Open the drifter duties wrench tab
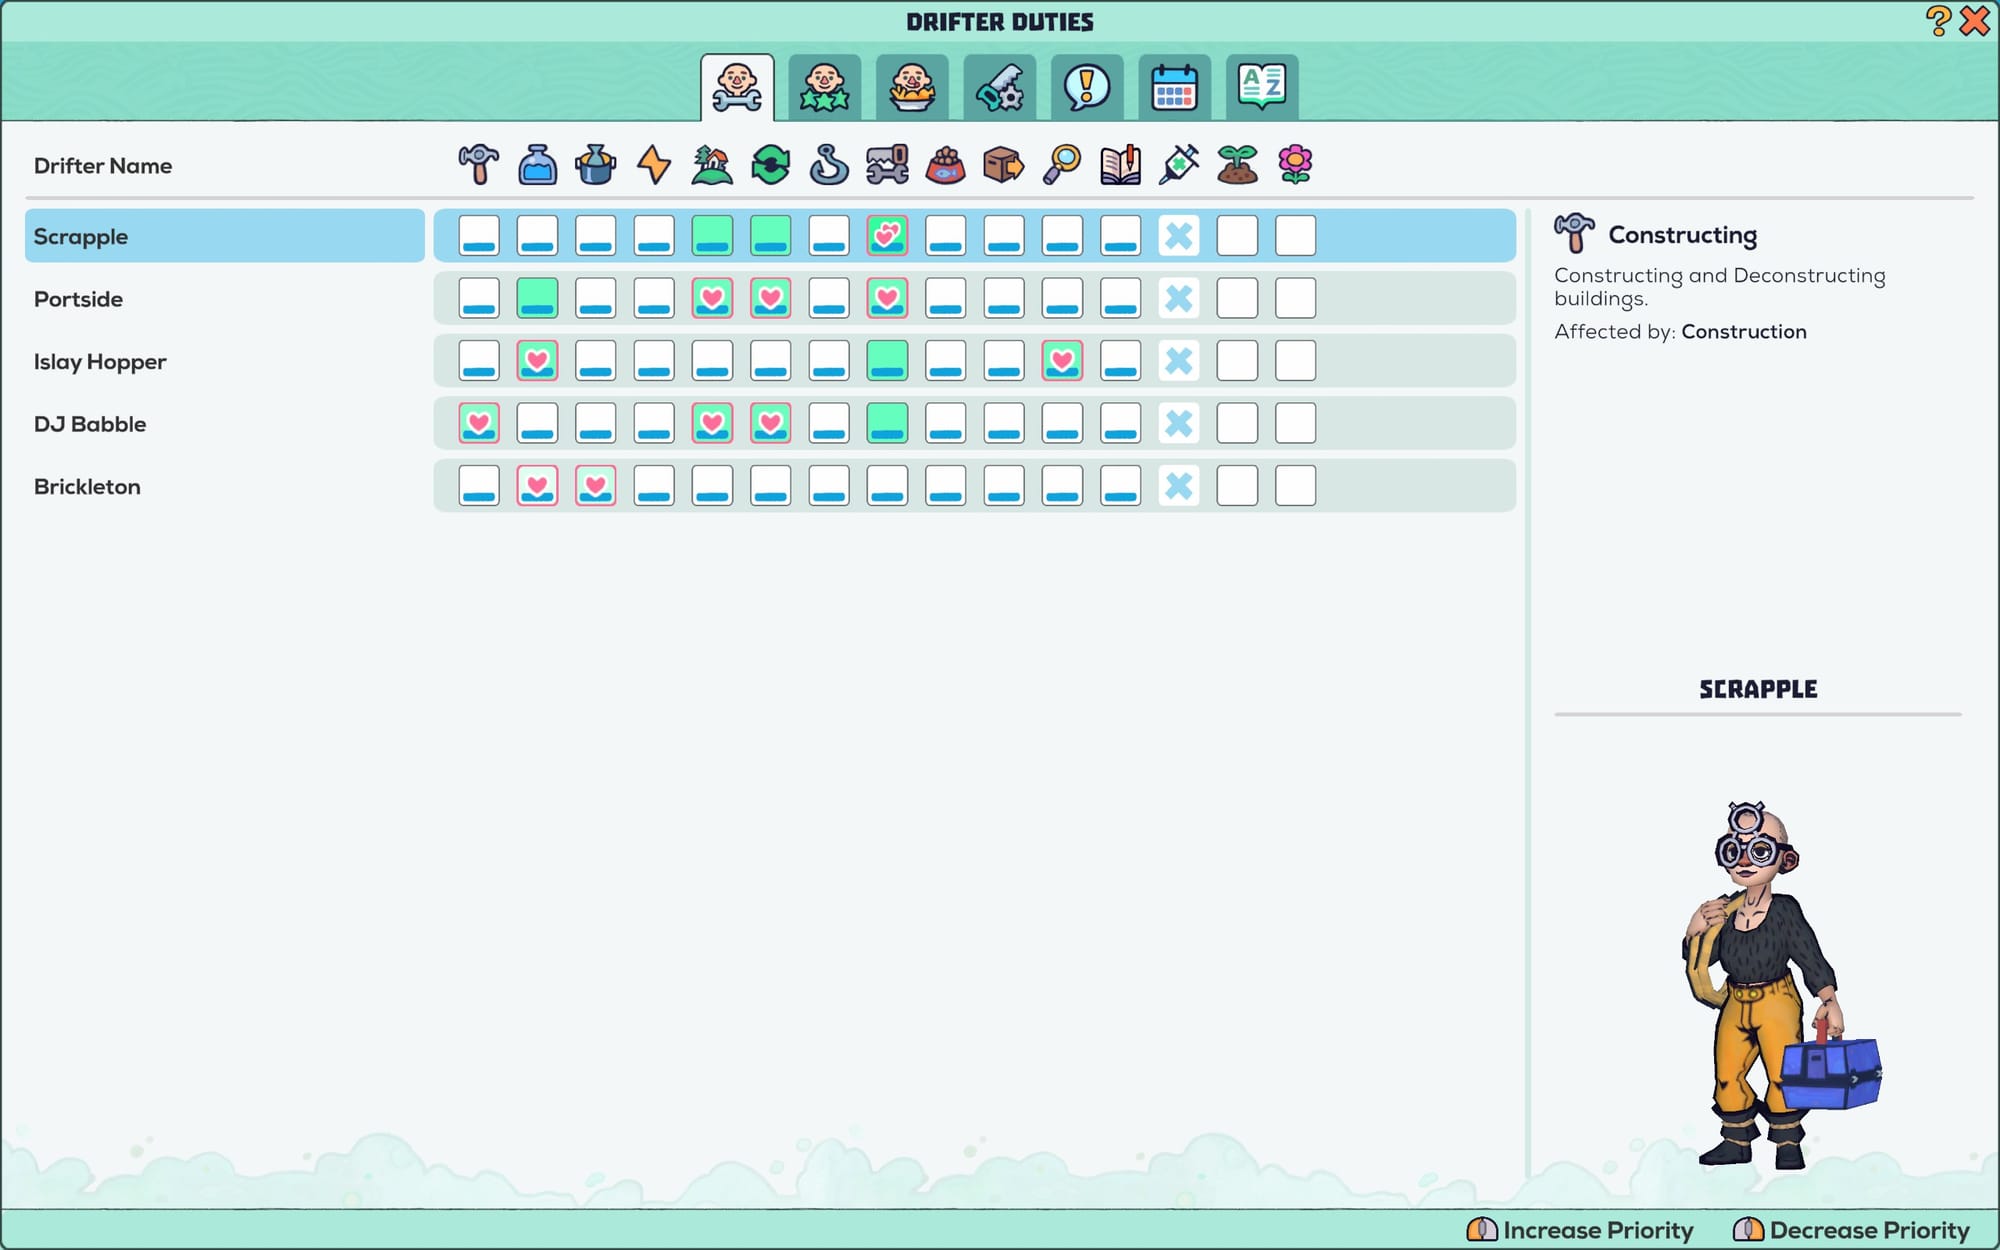This screenshot has width=2000, height=1250. tap(737, 88)
